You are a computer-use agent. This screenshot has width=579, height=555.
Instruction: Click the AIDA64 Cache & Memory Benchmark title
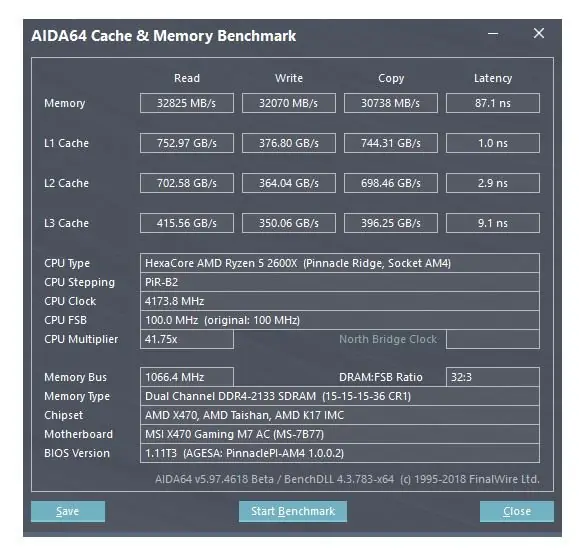(x=164, y=36)
